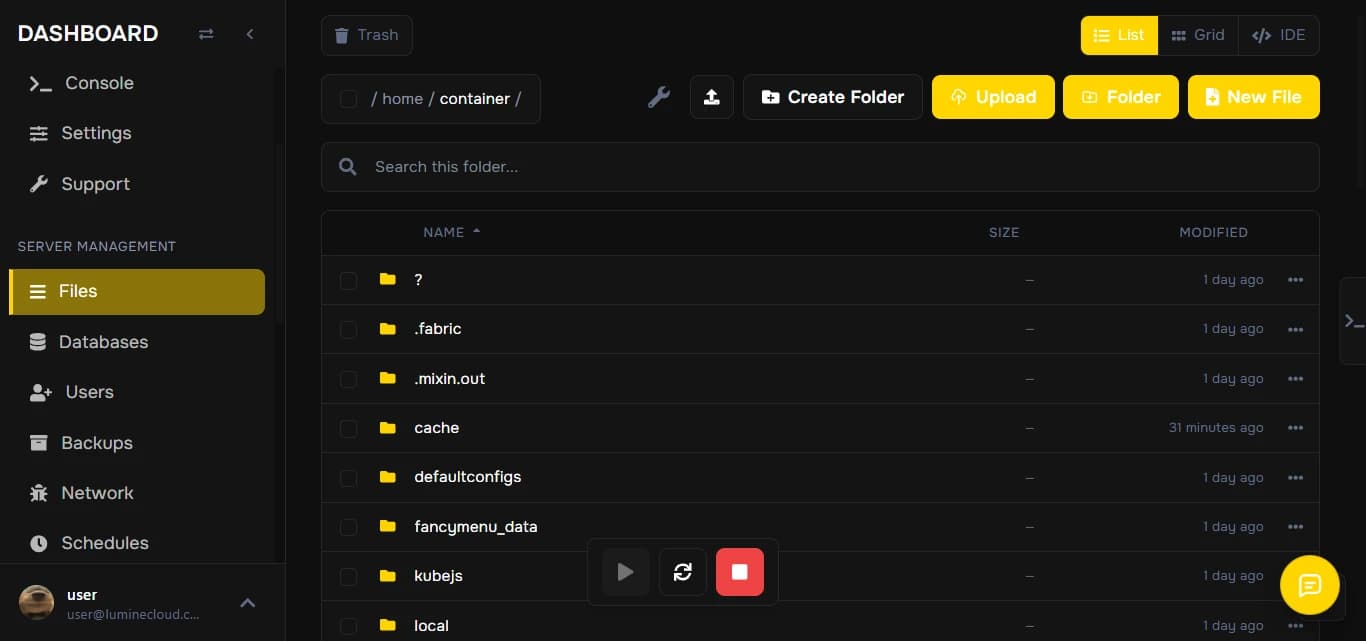This screenshot has width=1366, height=641.
Task: Select the defaultconfigs folder checkbox
Action: [348, 478]
